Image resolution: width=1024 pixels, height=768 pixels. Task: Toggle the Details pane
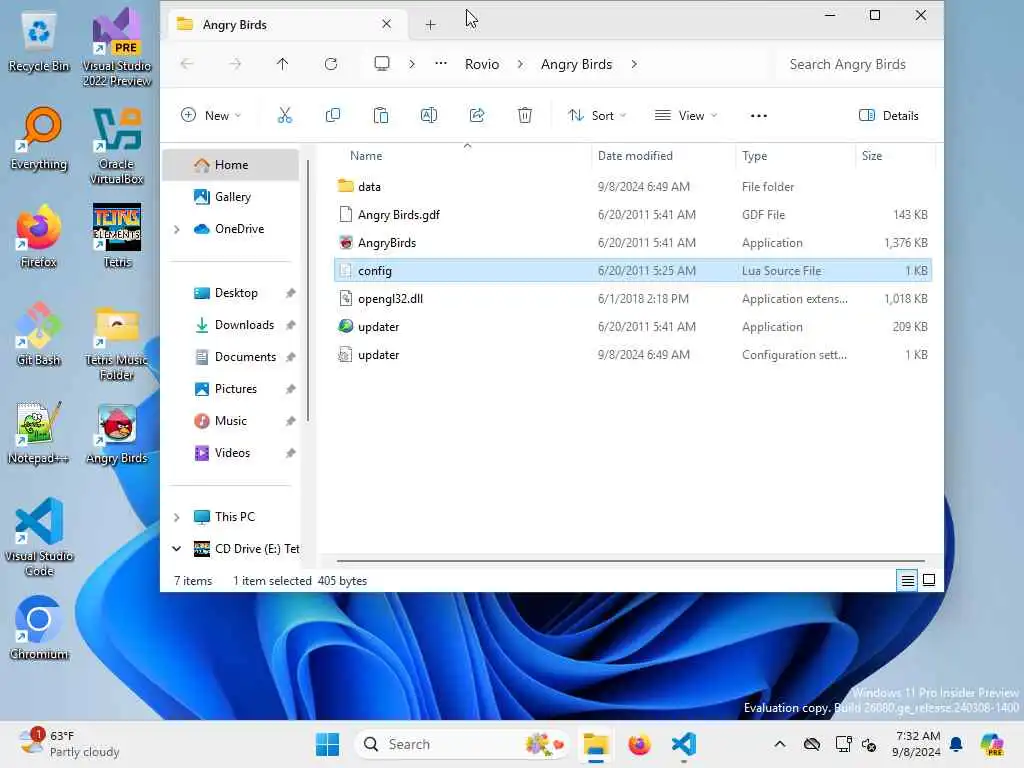coord(888,116)
